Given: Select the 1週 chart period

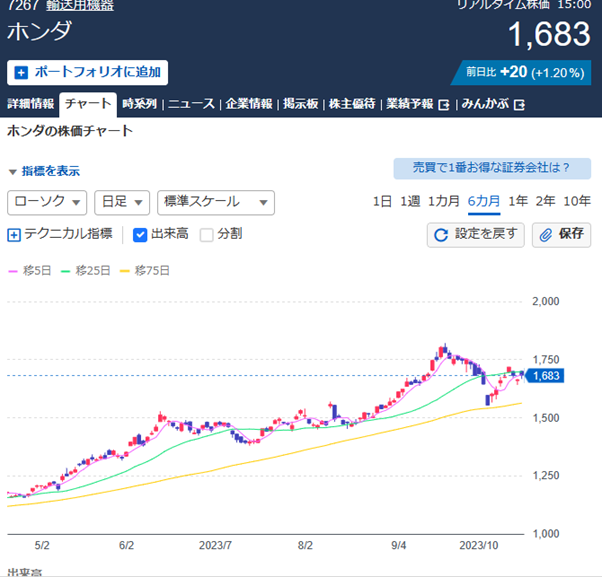Looking at the screenshot, I should point(410,201).
